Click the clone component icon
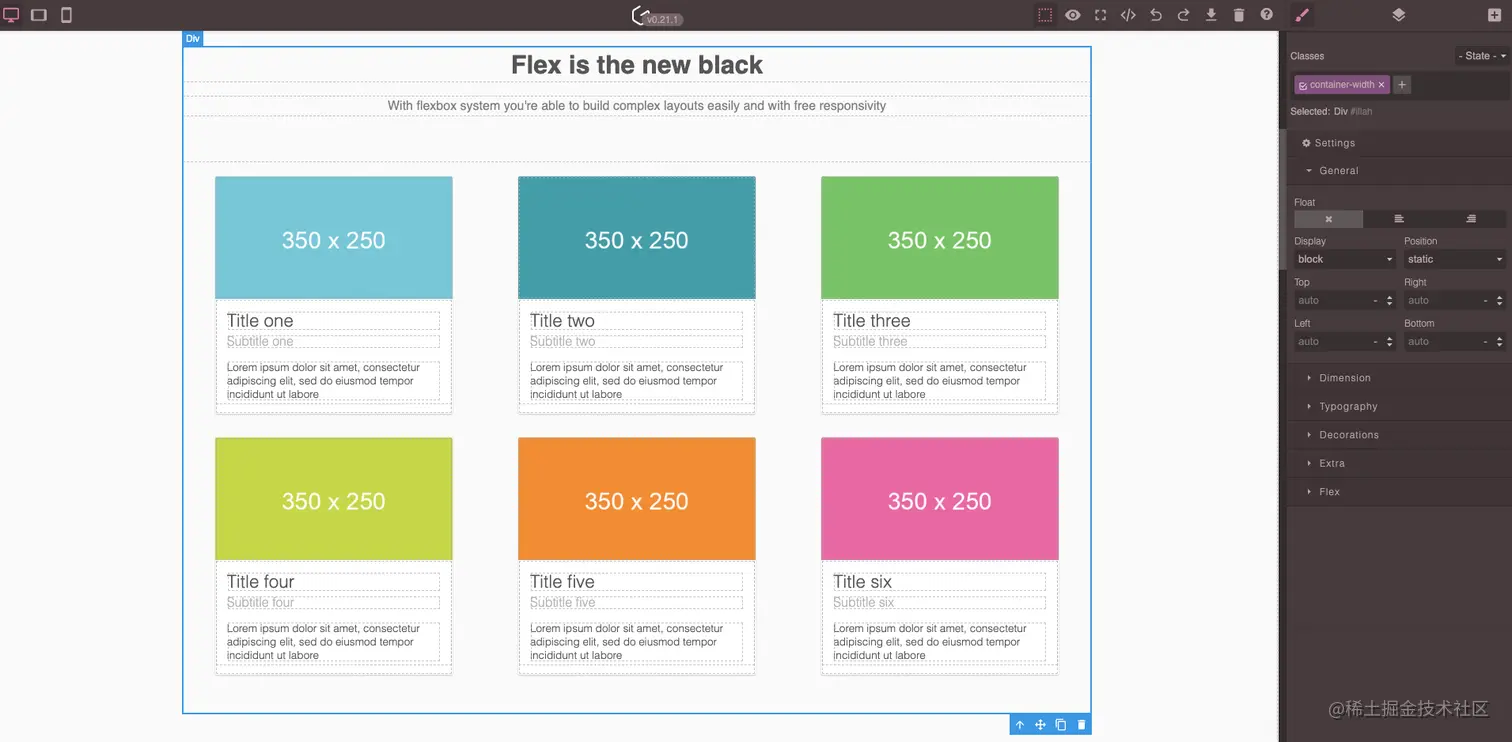 click(1061, 725)
